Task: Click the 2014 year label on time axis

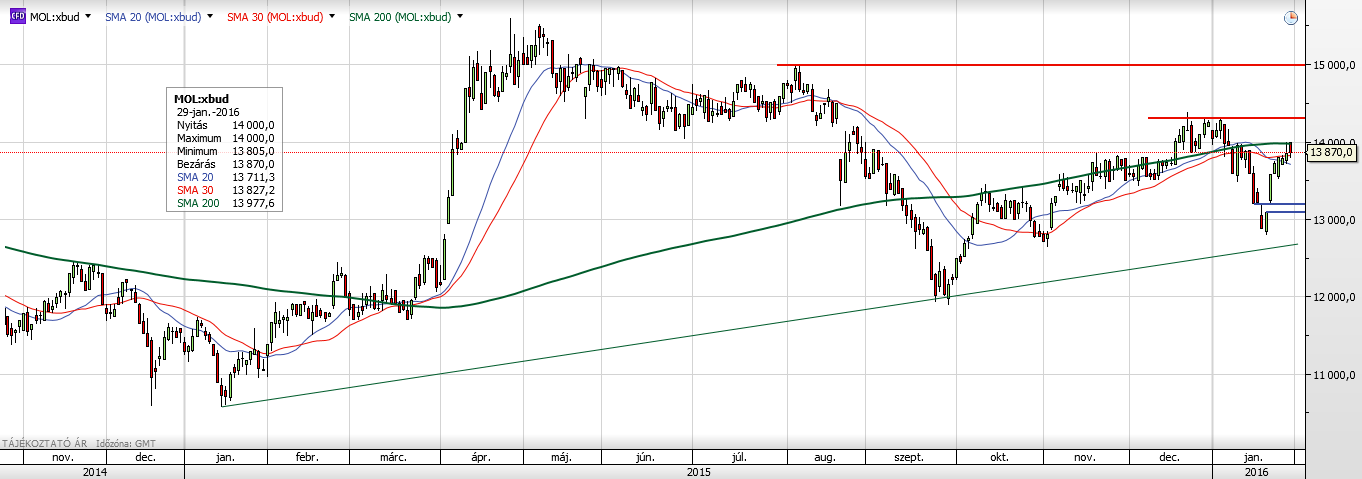Action: [x=95, y=471]
